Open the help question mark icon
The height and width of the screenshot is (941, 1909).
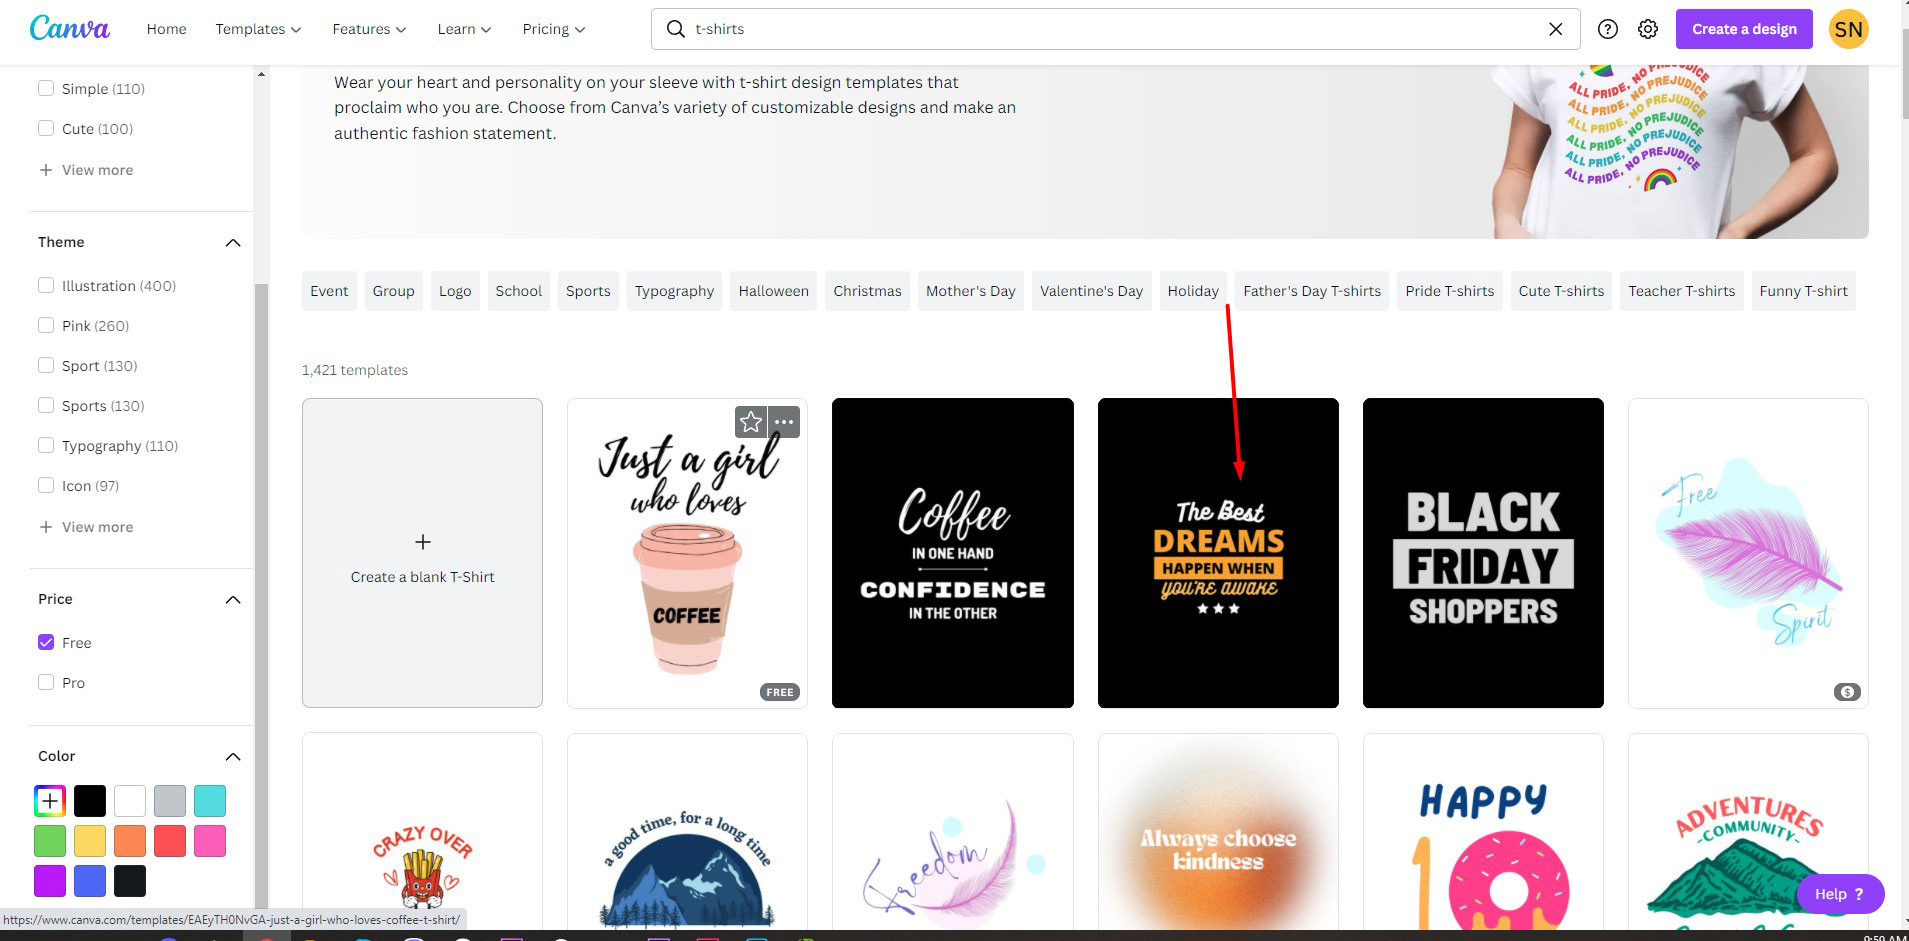pos(1607,29)
